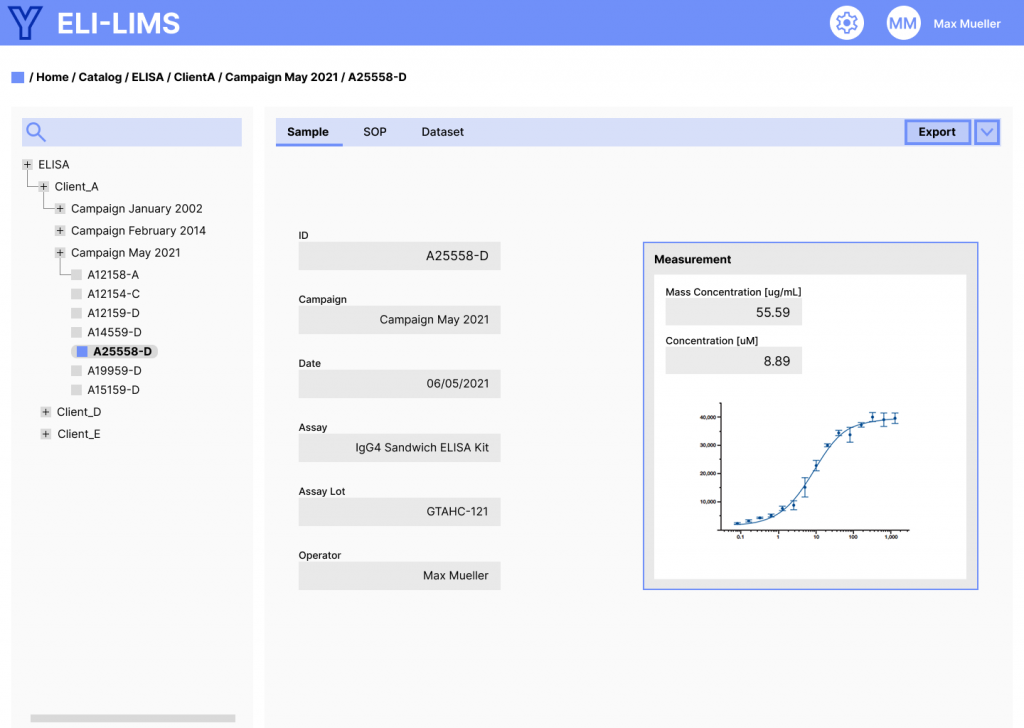1024x728 pixels.
Task: Click the sample icon beside A12158-A
Action: 77,274
